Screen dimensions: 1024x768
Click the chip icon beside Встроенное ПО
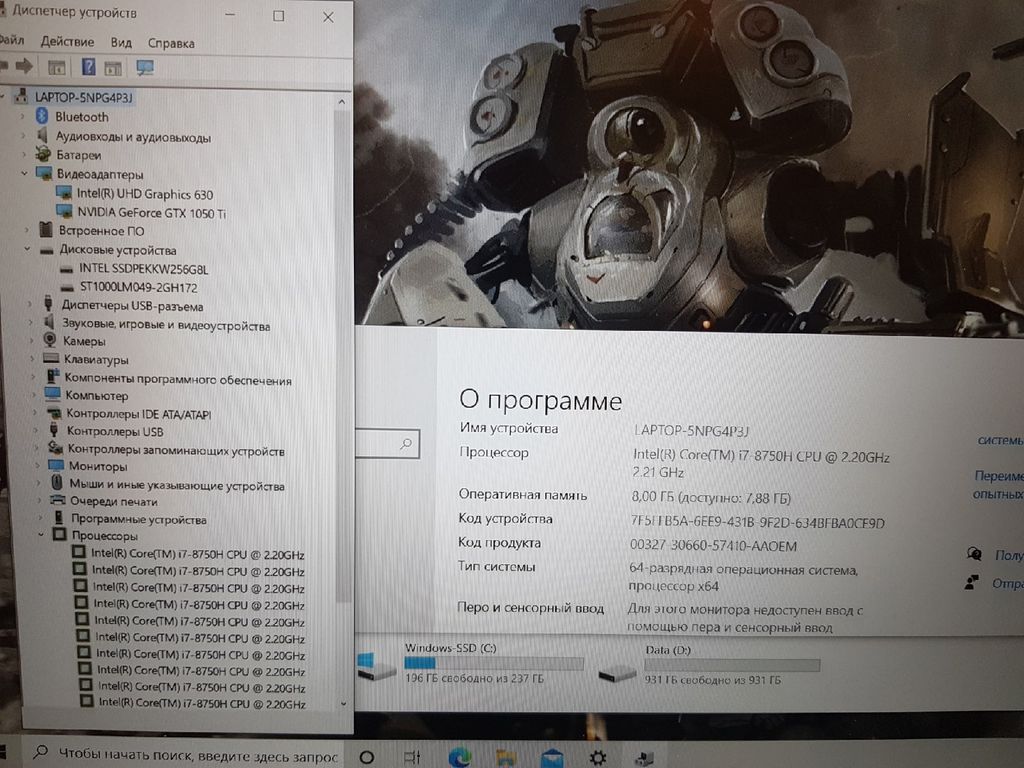tap(46, 230)
